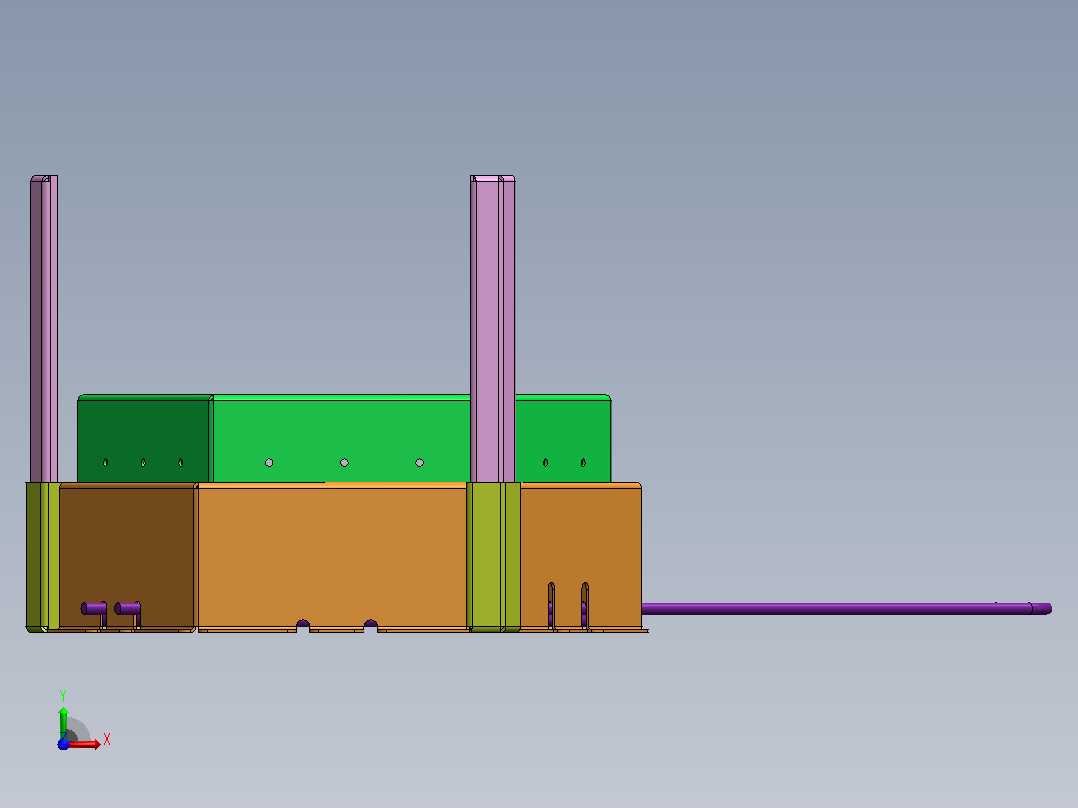The image size is (1078, 808).
Task: Select the right purple pin on the brown panel
Action: click(x=128, y=609)
